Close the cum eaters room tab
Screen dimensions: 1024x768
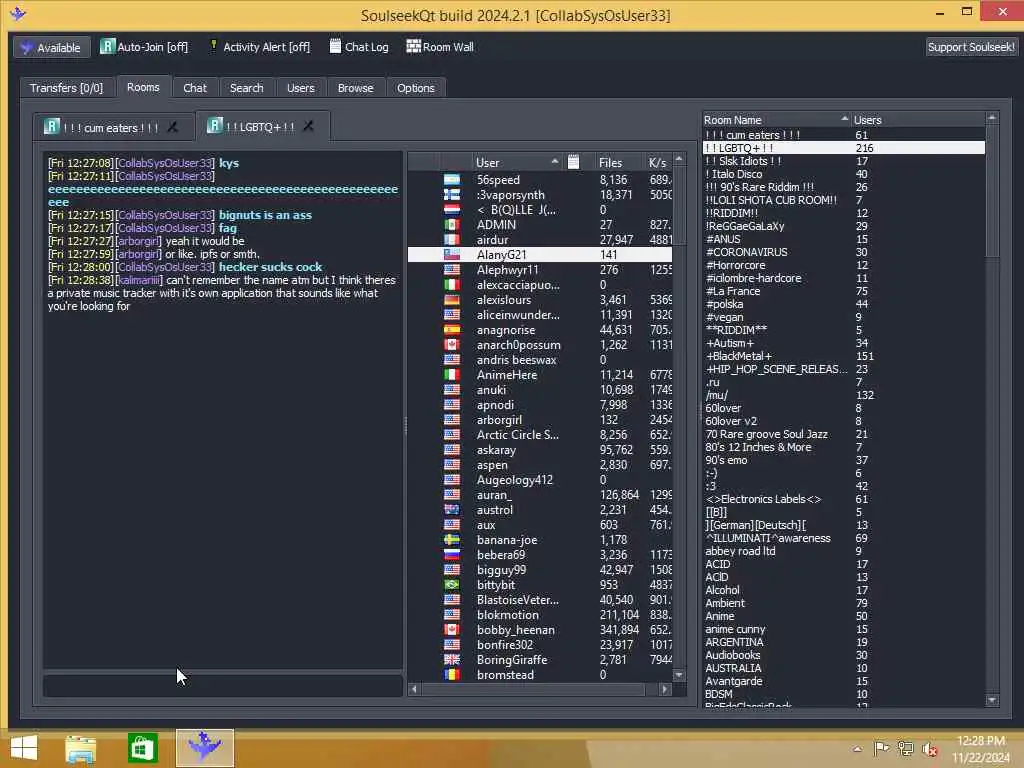172,127
